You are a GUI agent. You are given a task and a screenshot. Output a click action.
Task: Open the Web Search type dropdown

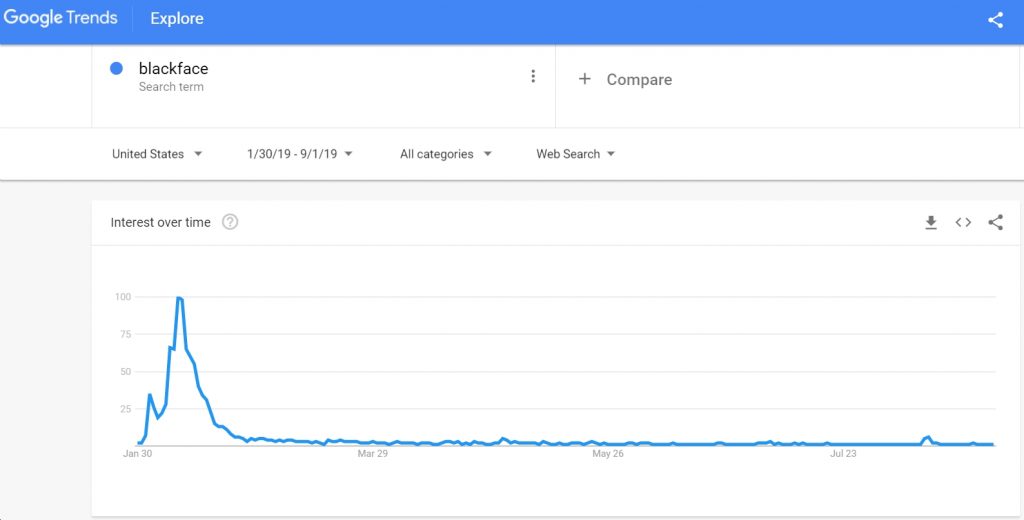[575, 154]
